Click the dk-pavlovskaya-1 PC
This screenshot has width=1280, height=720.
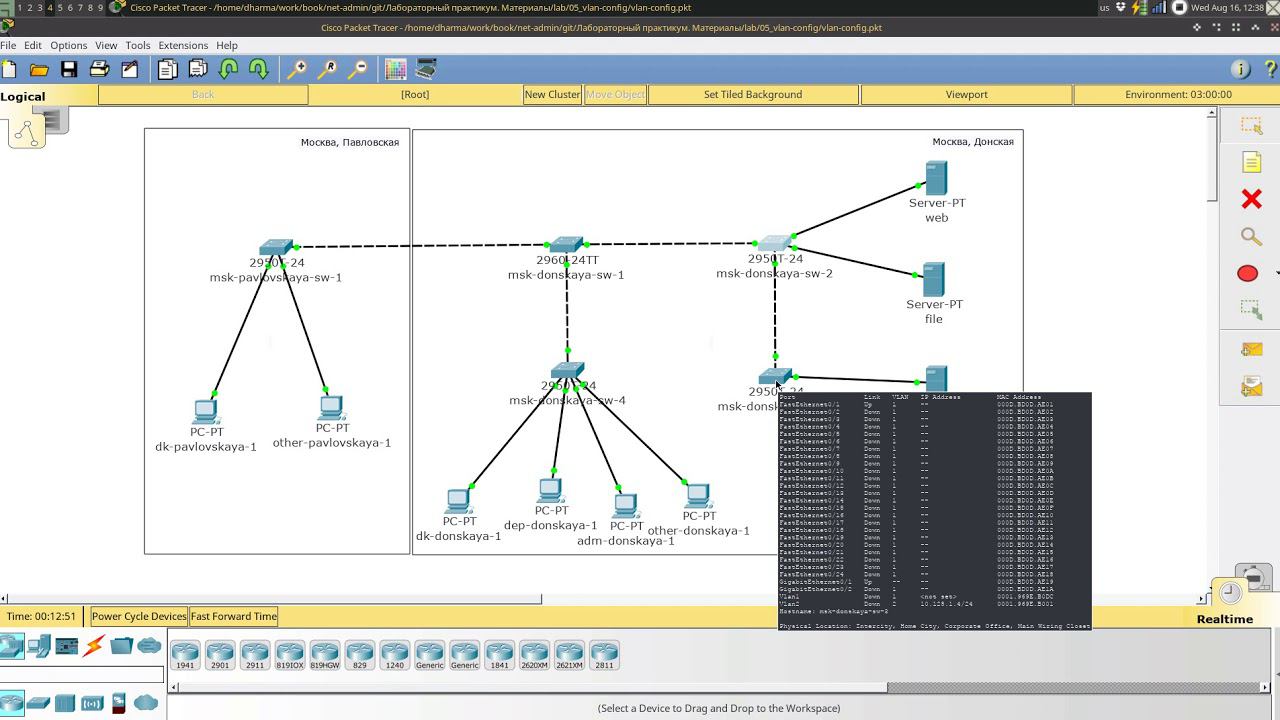point(206,412)
